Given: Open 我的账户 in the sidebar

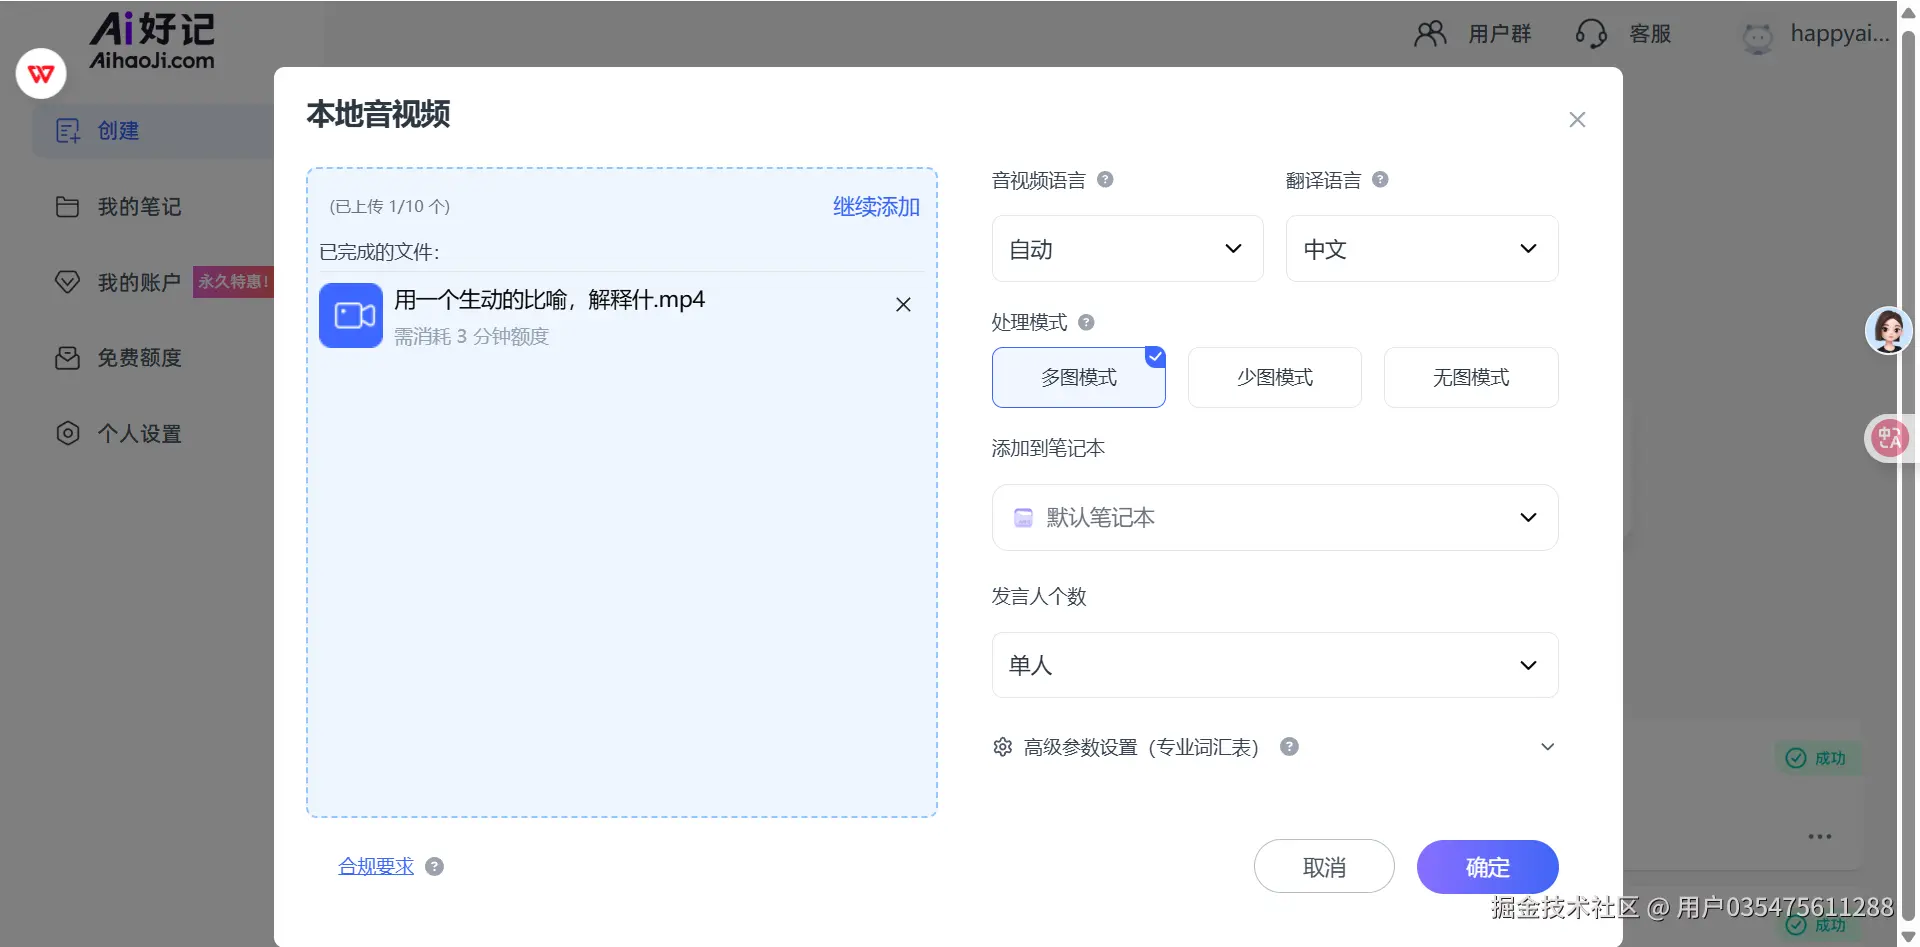Looking at the screenshot, I should pyautogui.click(x=139, y=282).
